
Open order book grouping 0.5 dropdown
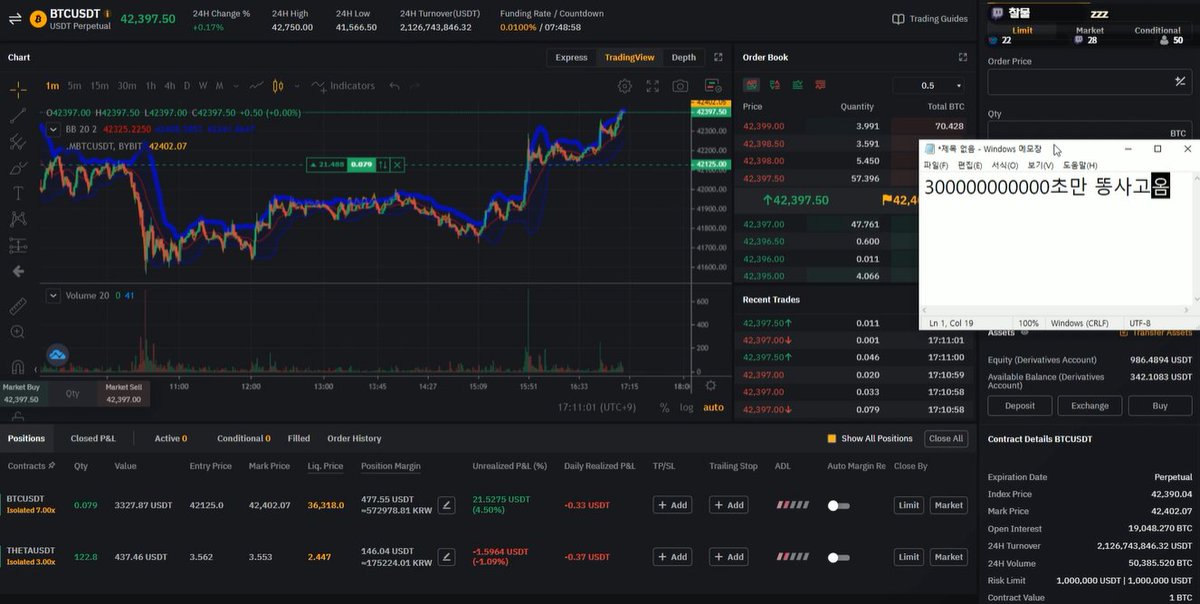pyautogui.click(x=928, y=85)
